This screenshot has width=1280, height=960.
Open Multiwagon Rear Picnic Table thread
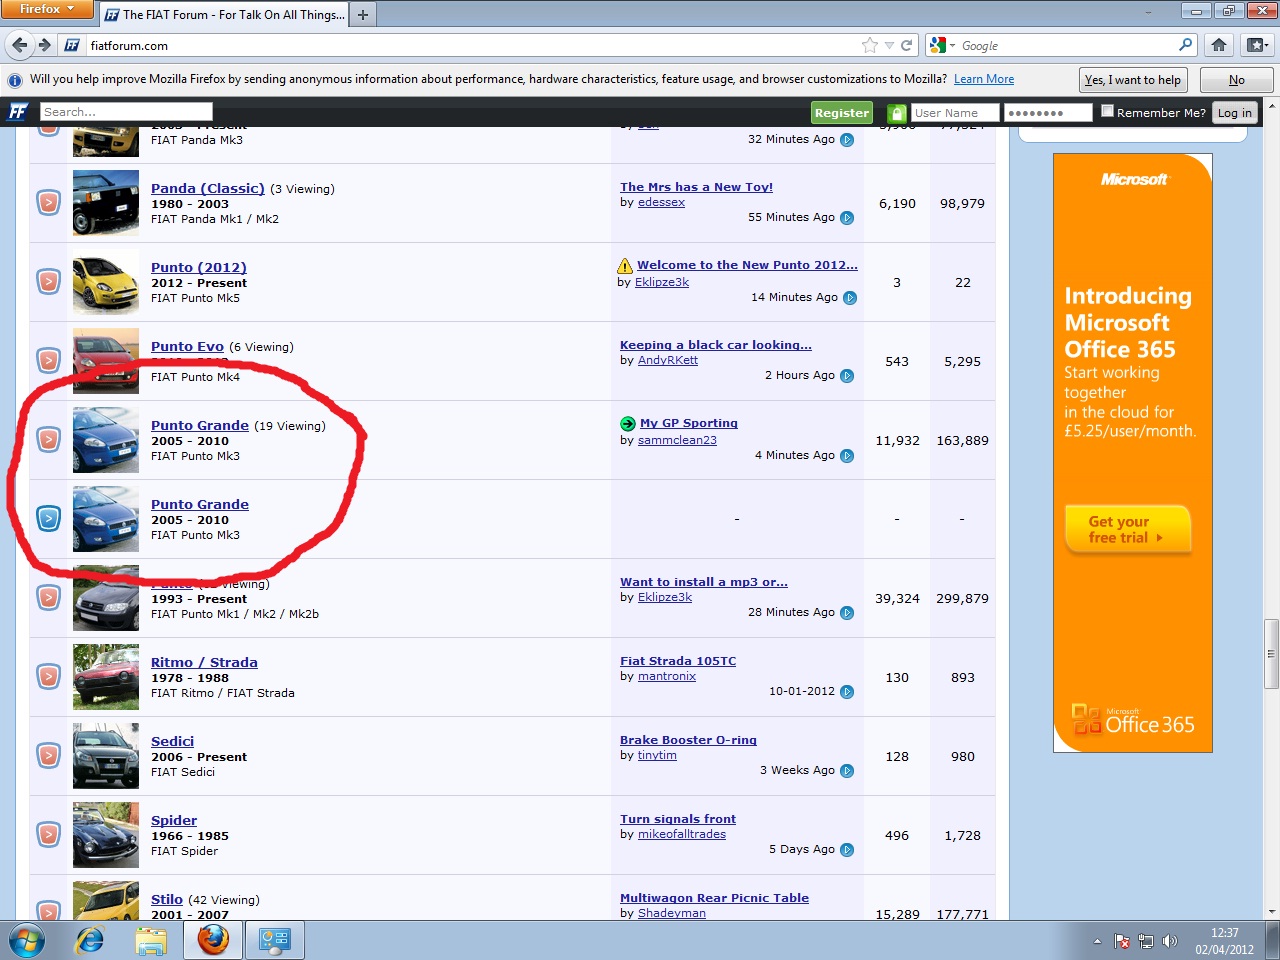pyautogui.click(x=714, y=898)
